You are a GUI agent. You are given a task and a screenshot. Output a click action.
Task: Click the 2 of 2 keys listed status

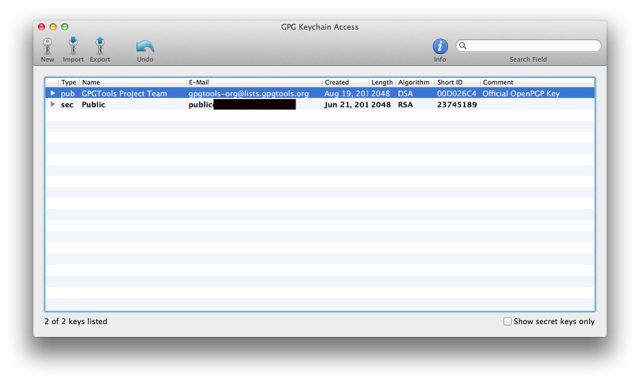pyautogui.click(x=76, y=321)
